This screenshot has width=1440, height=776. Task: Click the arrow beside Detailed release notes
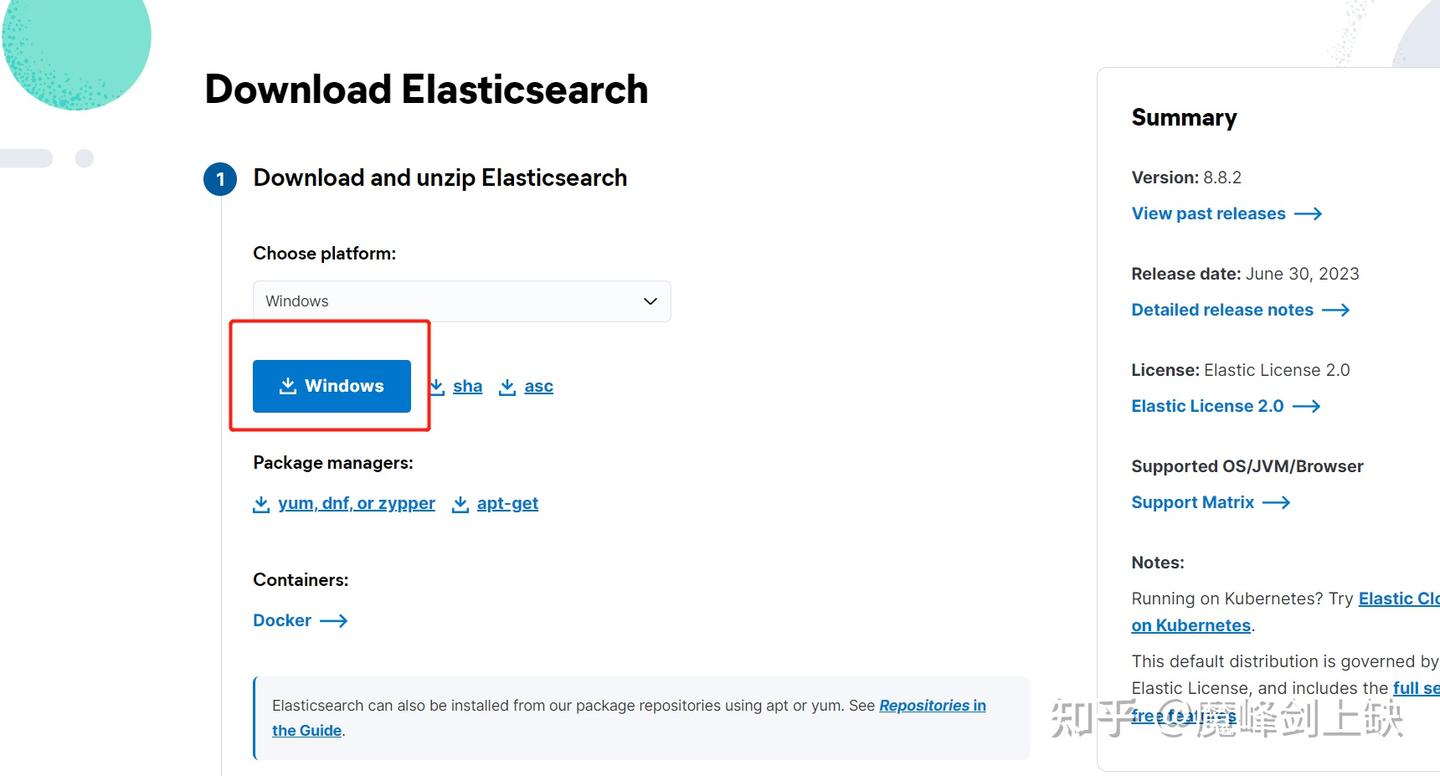pos(1336,310)
